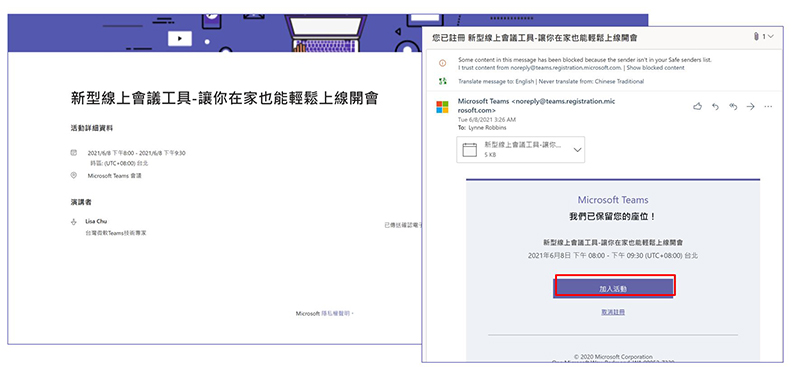Click the Reply all icon

pyautogui.click(x=733, y=107)
